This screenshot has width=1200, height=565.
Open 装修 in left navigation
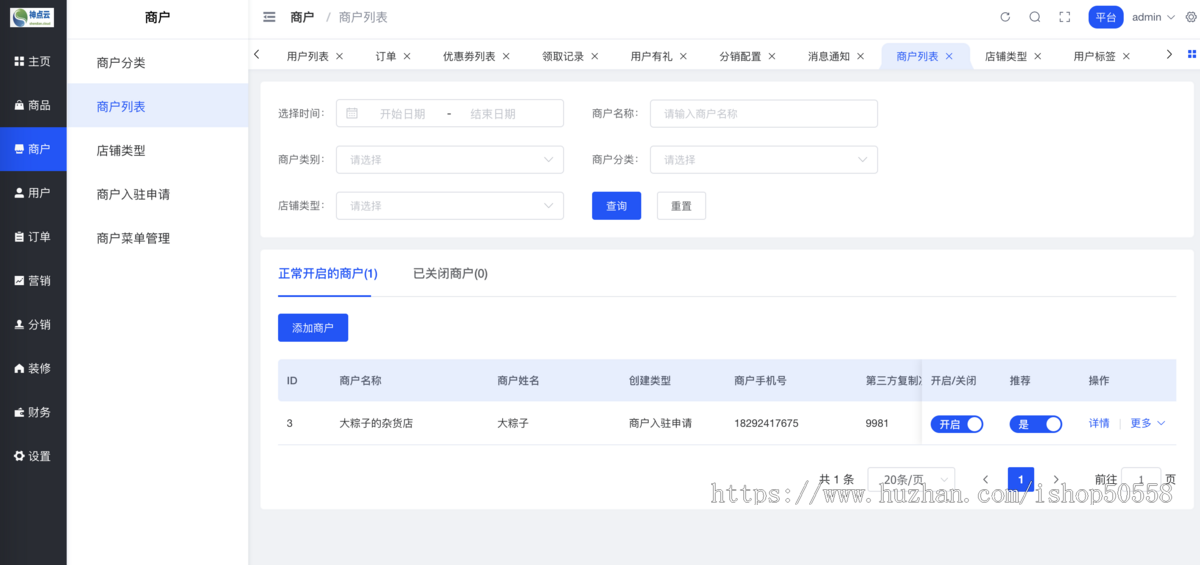pyautogui.click(x=33, y=368)
